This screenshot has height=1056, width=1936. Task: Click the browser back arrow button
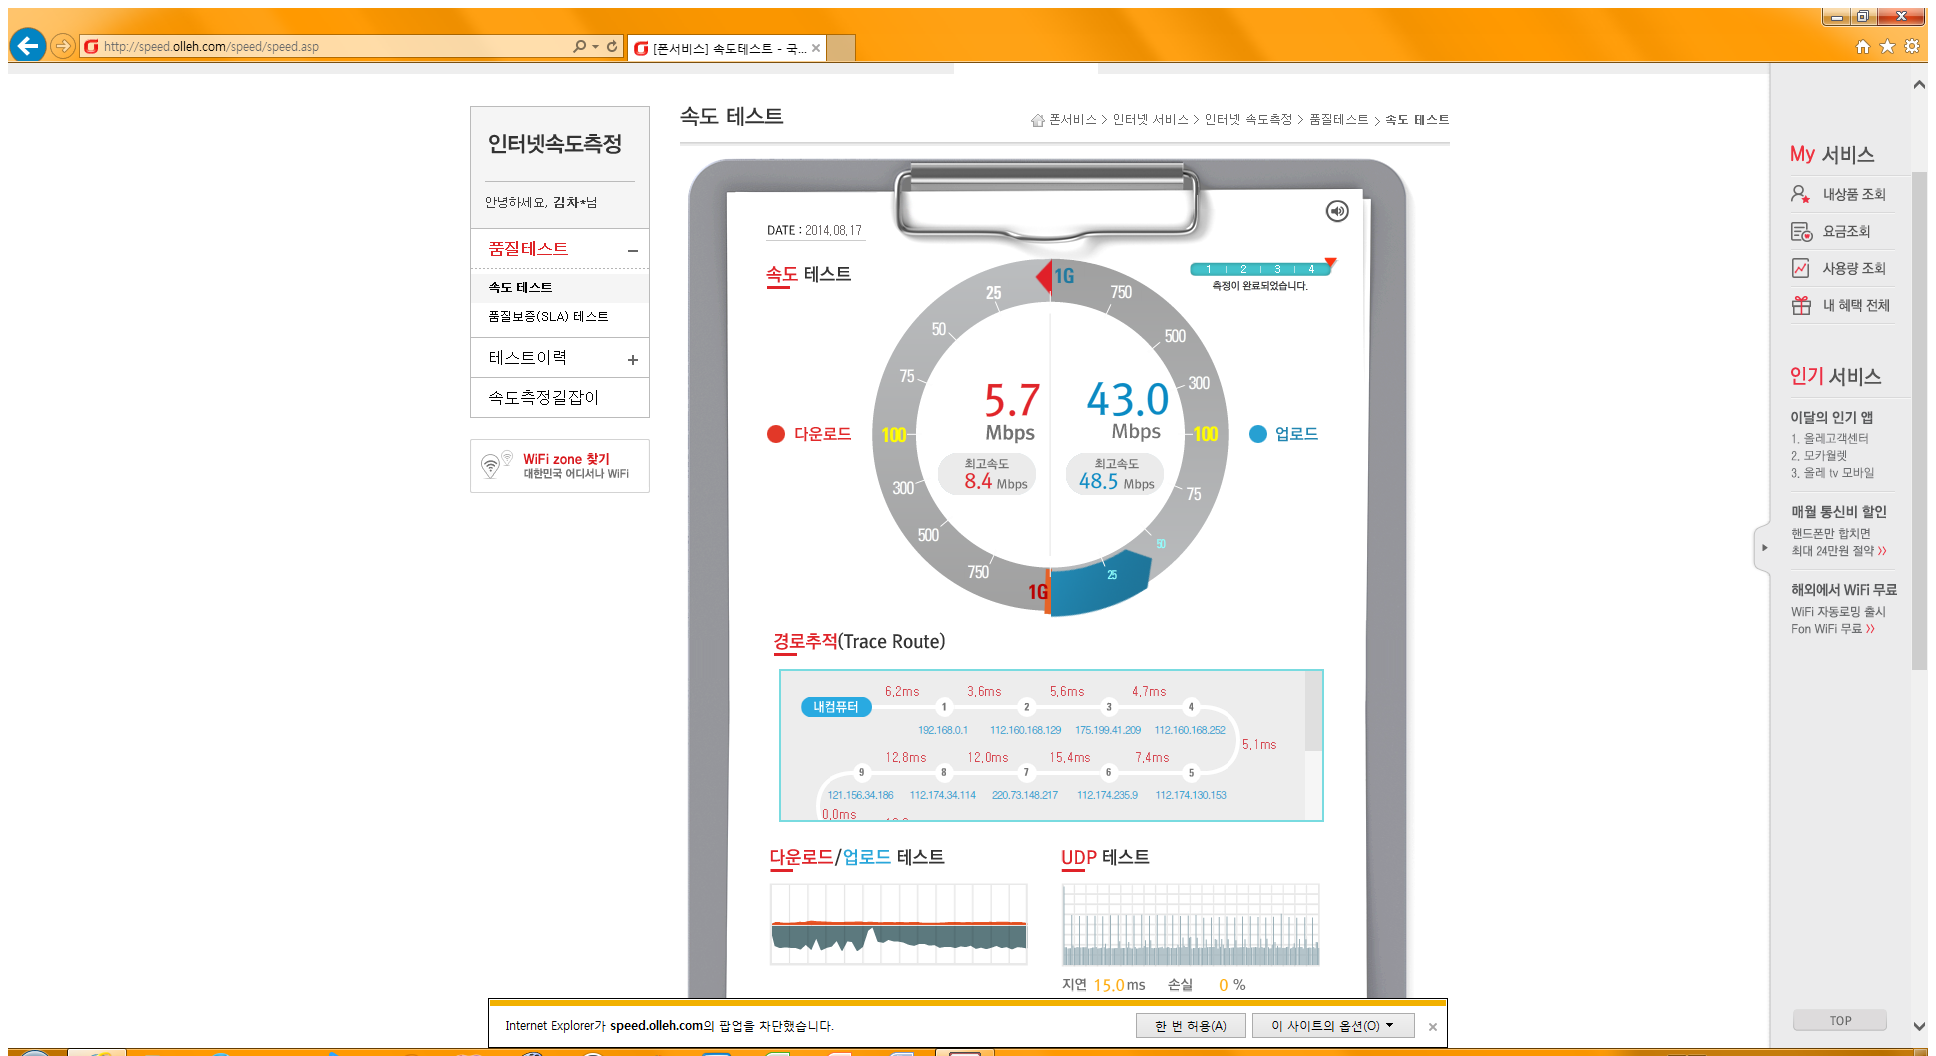pyautogui.click(x=28, y=45)
